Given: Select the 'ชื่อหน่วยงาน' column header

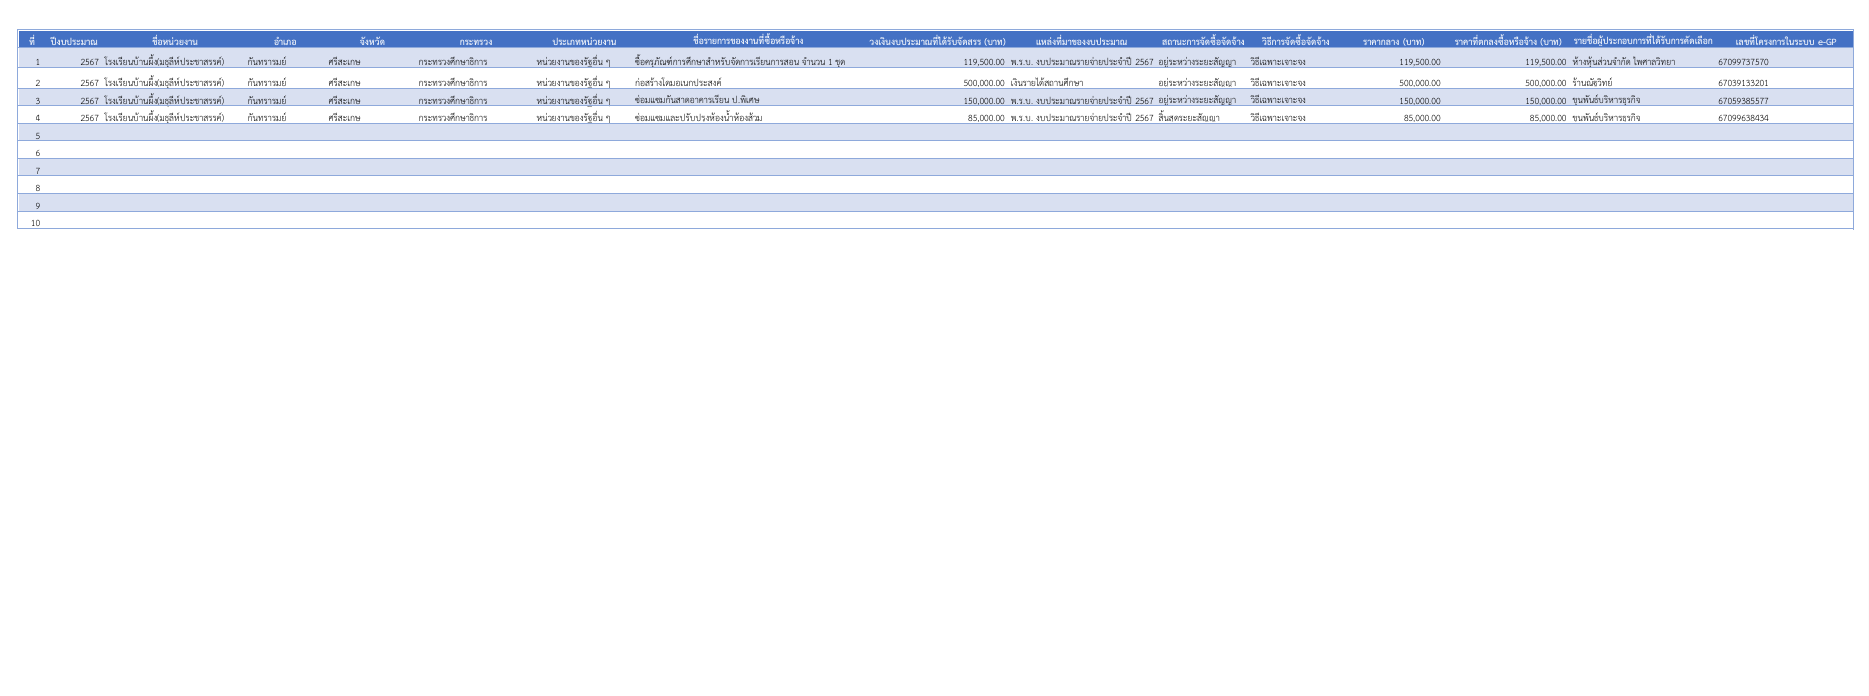Looking at the screenshot, I should tap(174, 42).
